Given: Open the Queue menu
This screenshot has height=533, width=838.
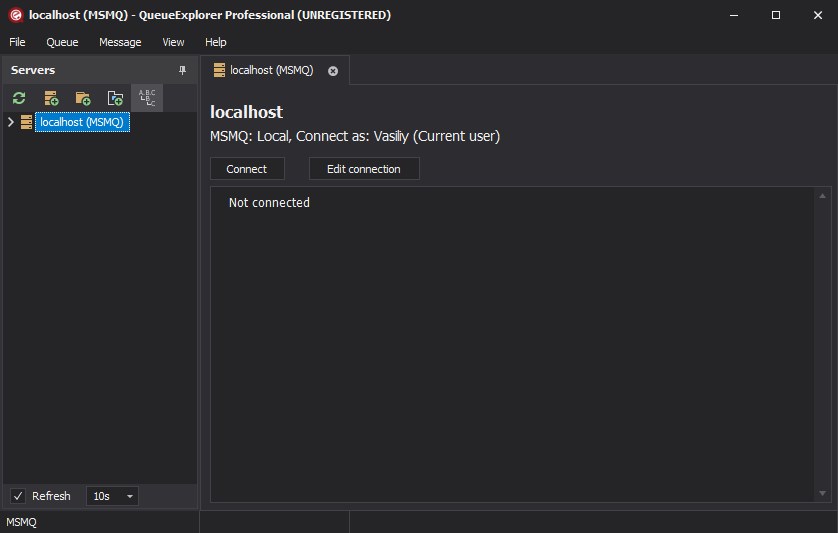Looking at the screenshot, I should tap(62, 42).
